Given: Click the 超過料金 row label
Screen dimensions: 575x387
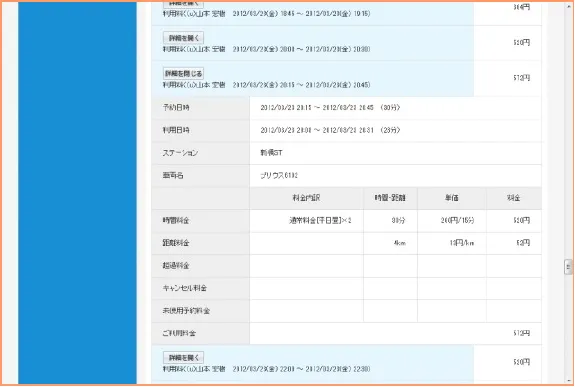Looking at the screenshot, I should click(x=176, y=266).
